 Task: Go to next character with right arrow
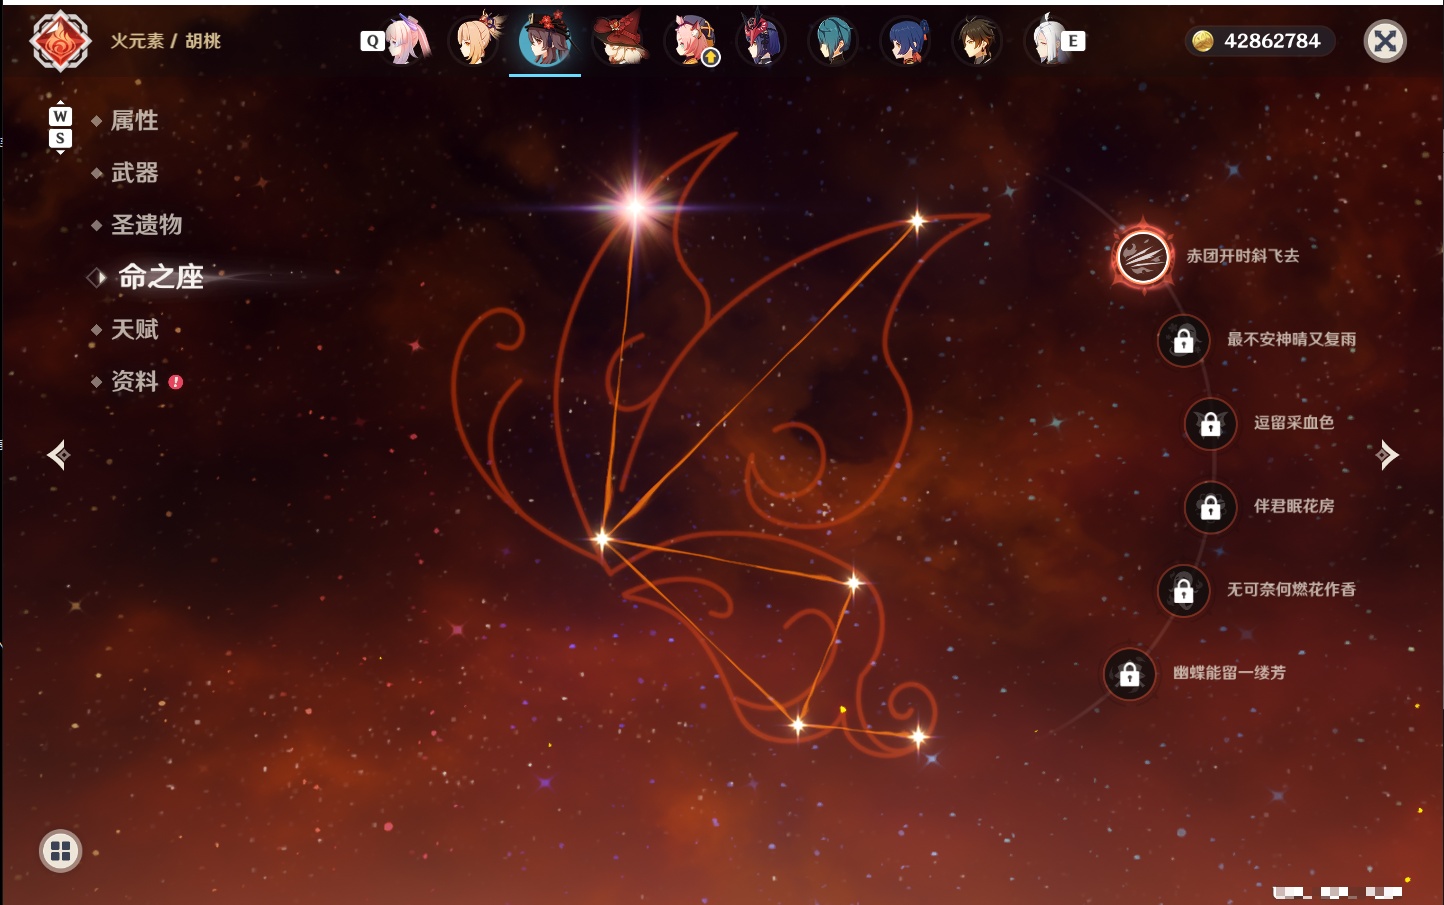tap(1387, 455)
